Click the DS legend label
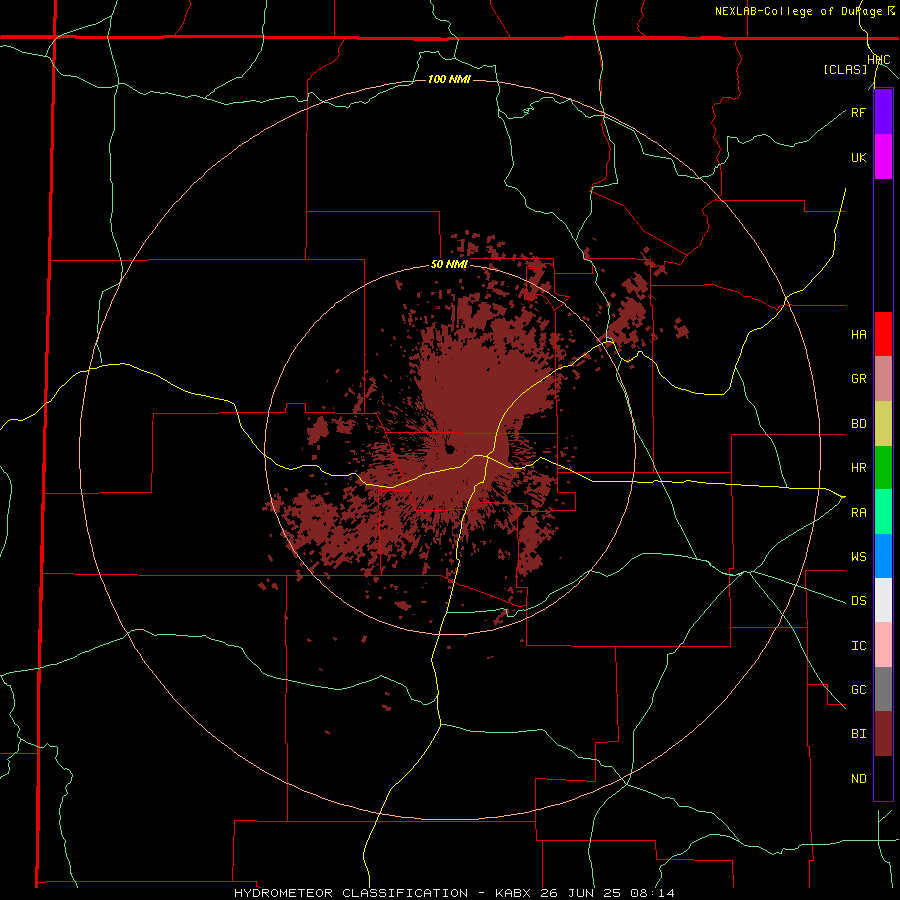This screenshot has height=900, width=900. click(x=858, y=601)
